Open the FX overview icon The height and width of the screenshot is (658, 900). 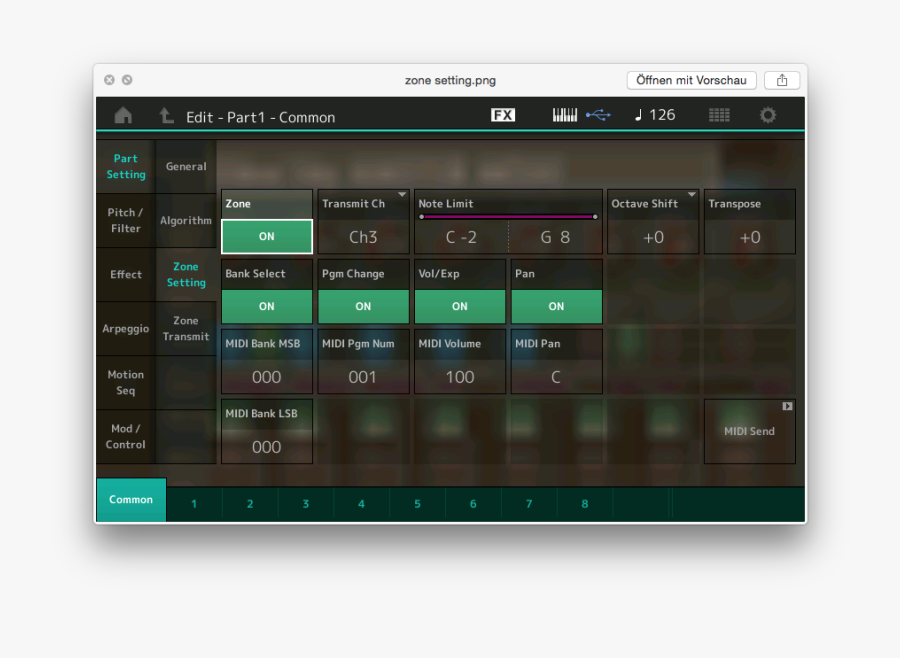click(x=503, y=115)
